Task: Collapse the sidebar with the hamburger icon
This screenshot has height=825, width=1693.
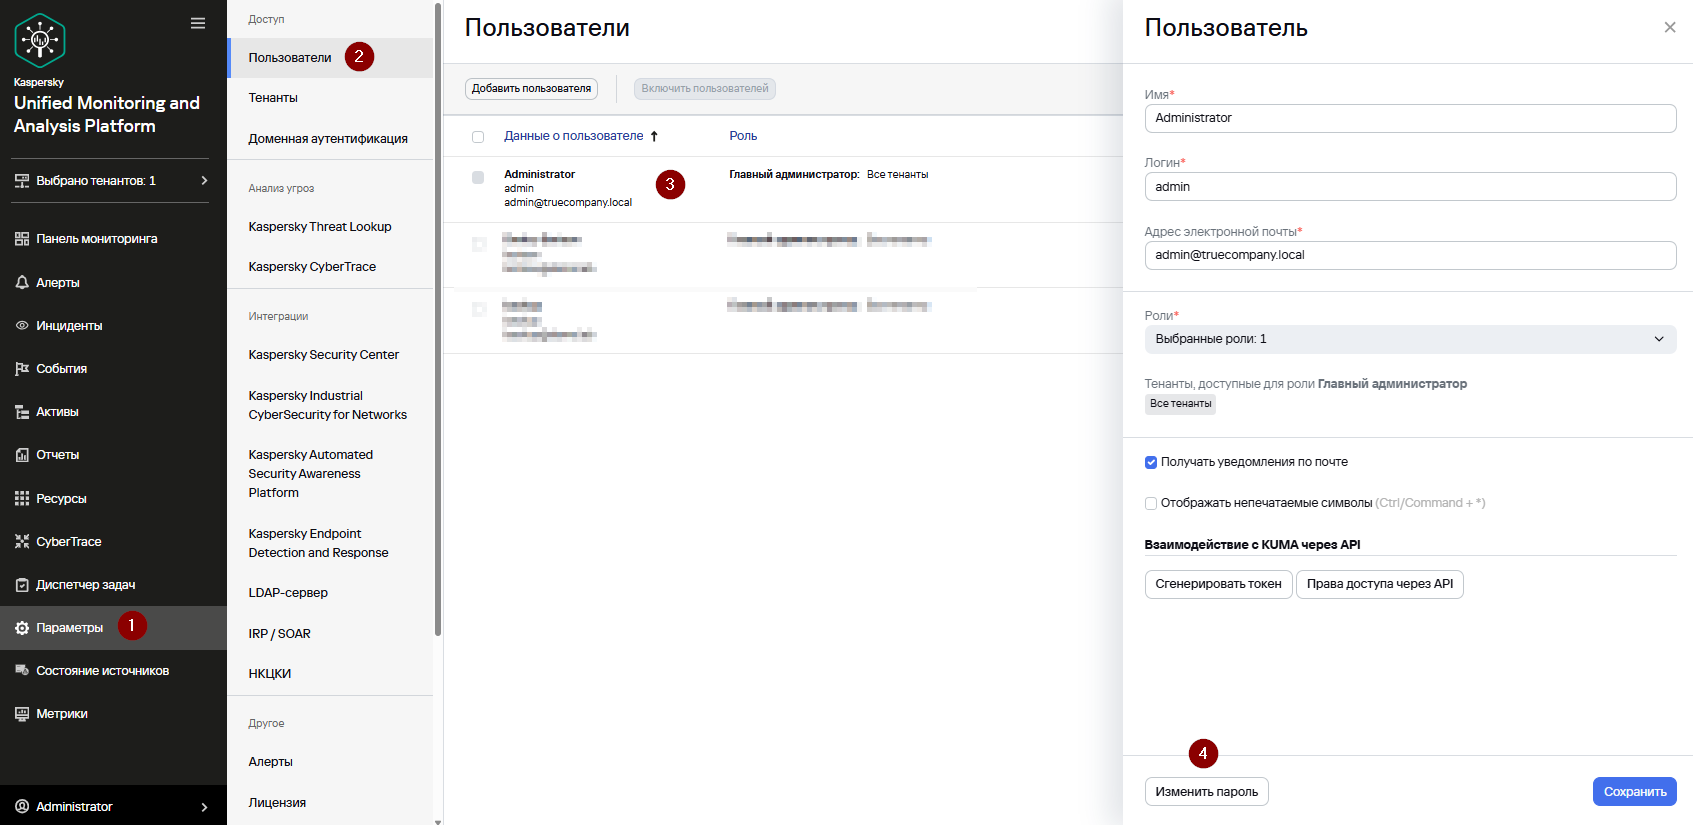Action: coord(198,23)
